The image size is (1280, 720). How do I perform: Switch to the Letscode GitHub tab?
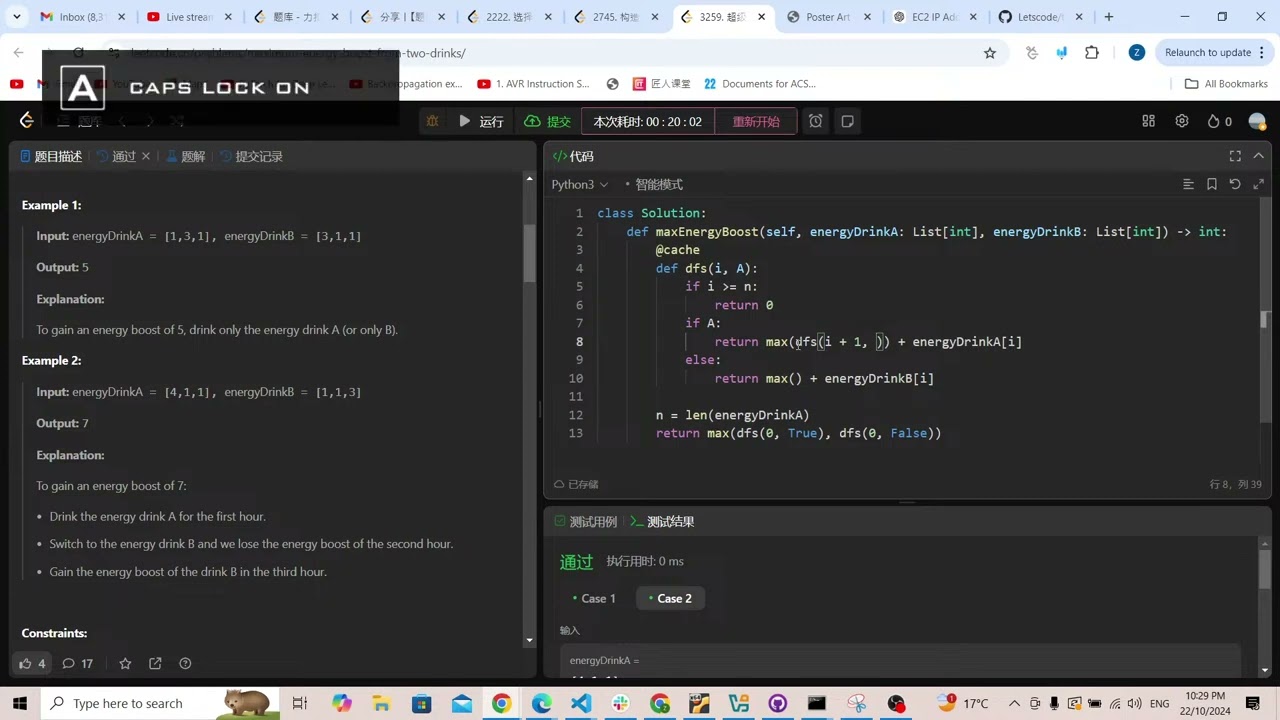(x=1040, y=17)
